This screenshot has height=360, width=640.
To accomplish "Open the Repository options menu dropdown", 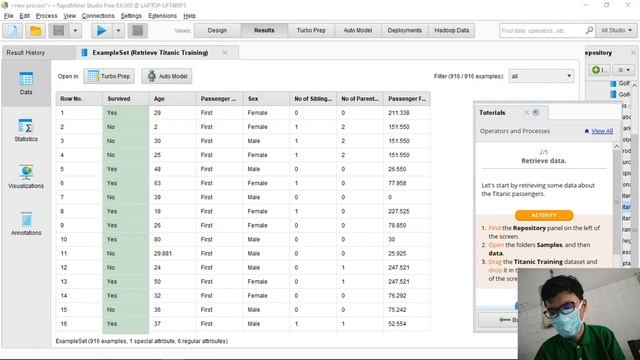I will click(x=624, y=70).
